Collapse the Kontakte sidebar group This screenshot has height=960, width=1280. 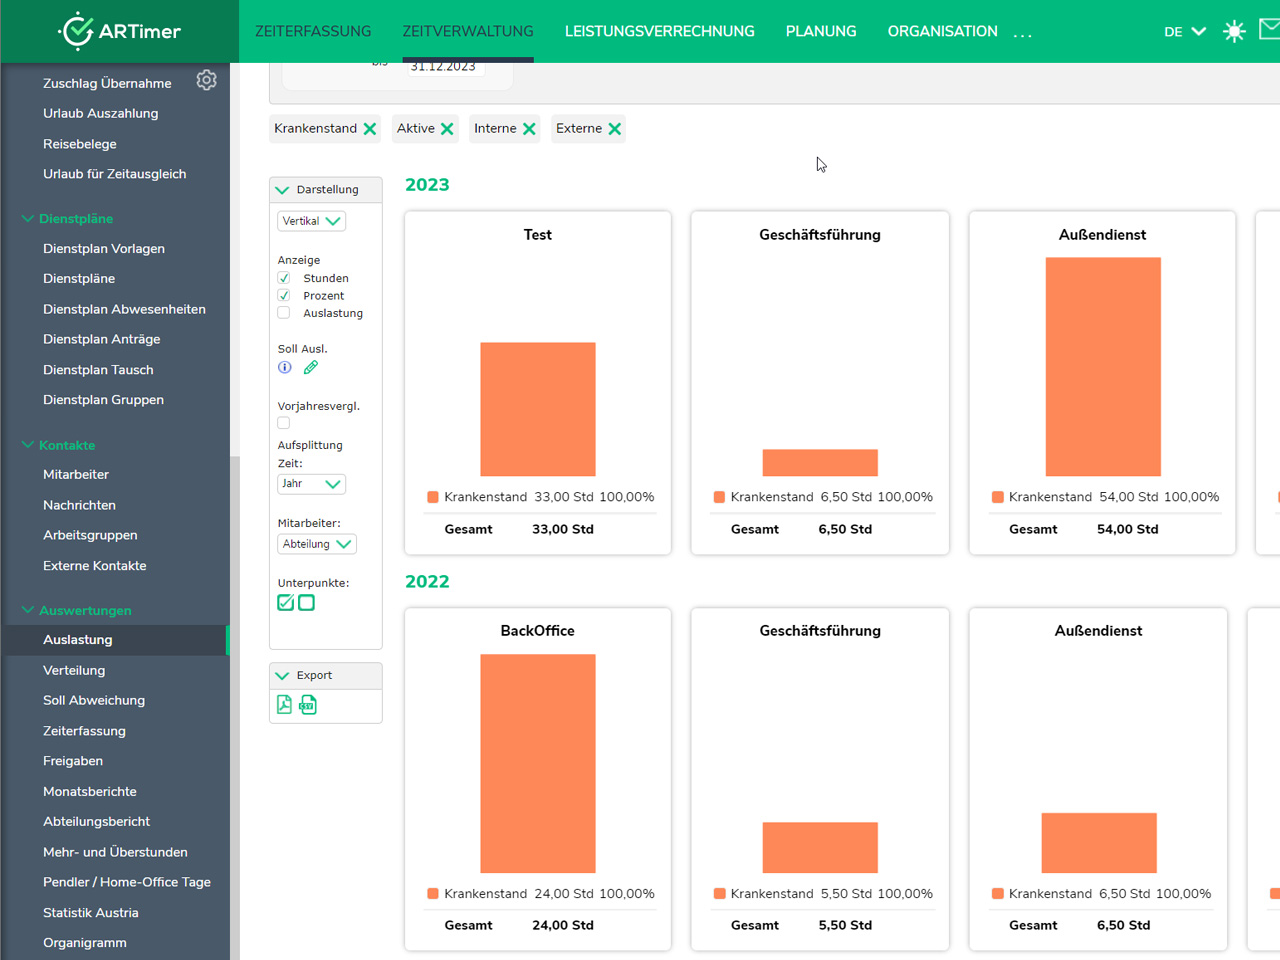click(28, 445)
